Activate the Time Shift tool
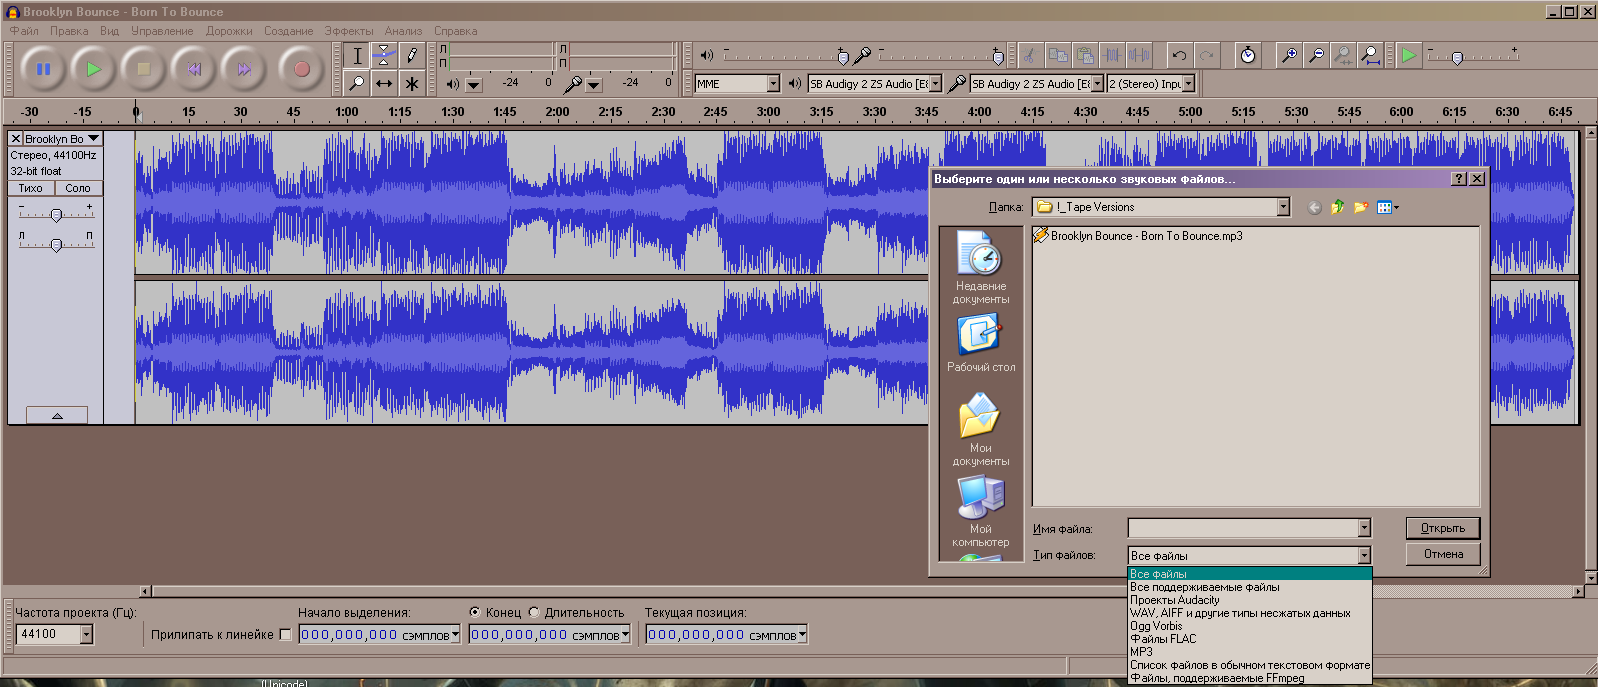 [x=384, y=84]
